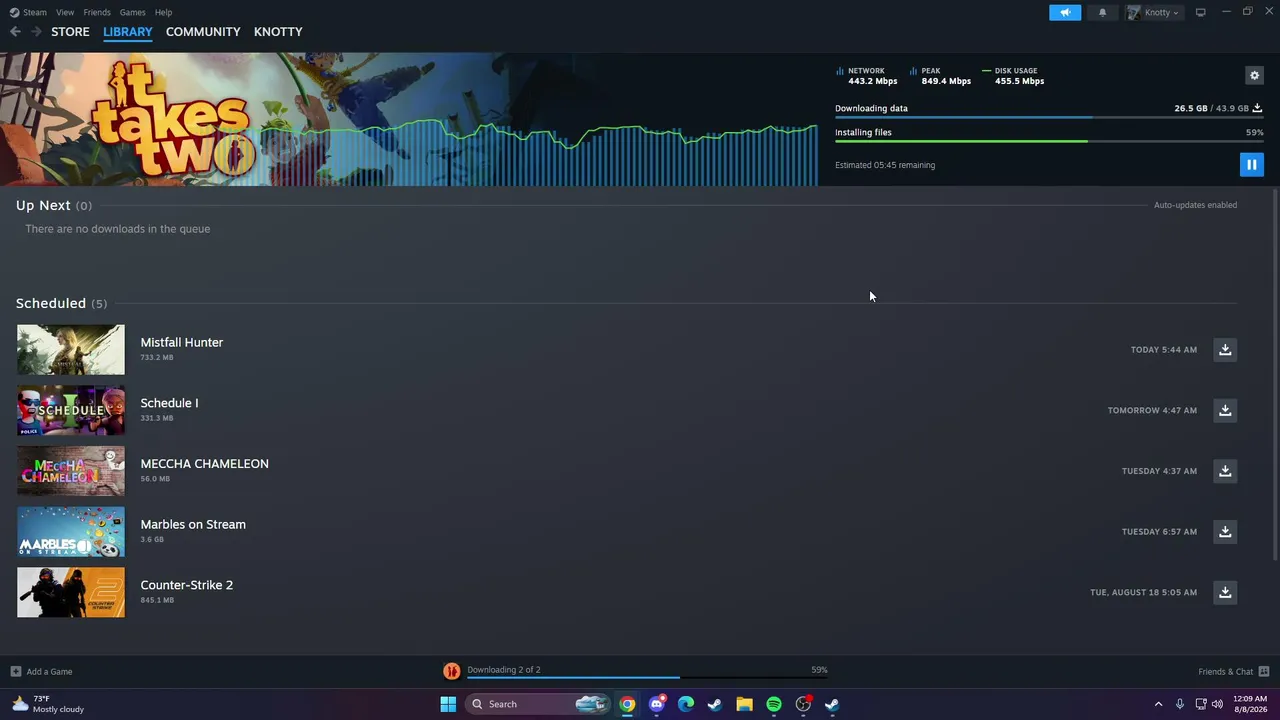Go to the COMMUNITY tab
This screenshot has width=1280, height=720.
[x=203, y=32]
